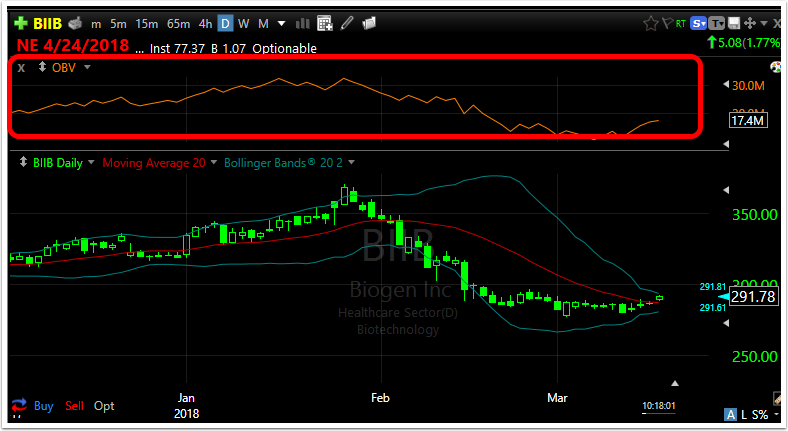Image resolution: width=788 pixels, height=431 pixels.
Task: Click the Optionable label
Action: 284,49
